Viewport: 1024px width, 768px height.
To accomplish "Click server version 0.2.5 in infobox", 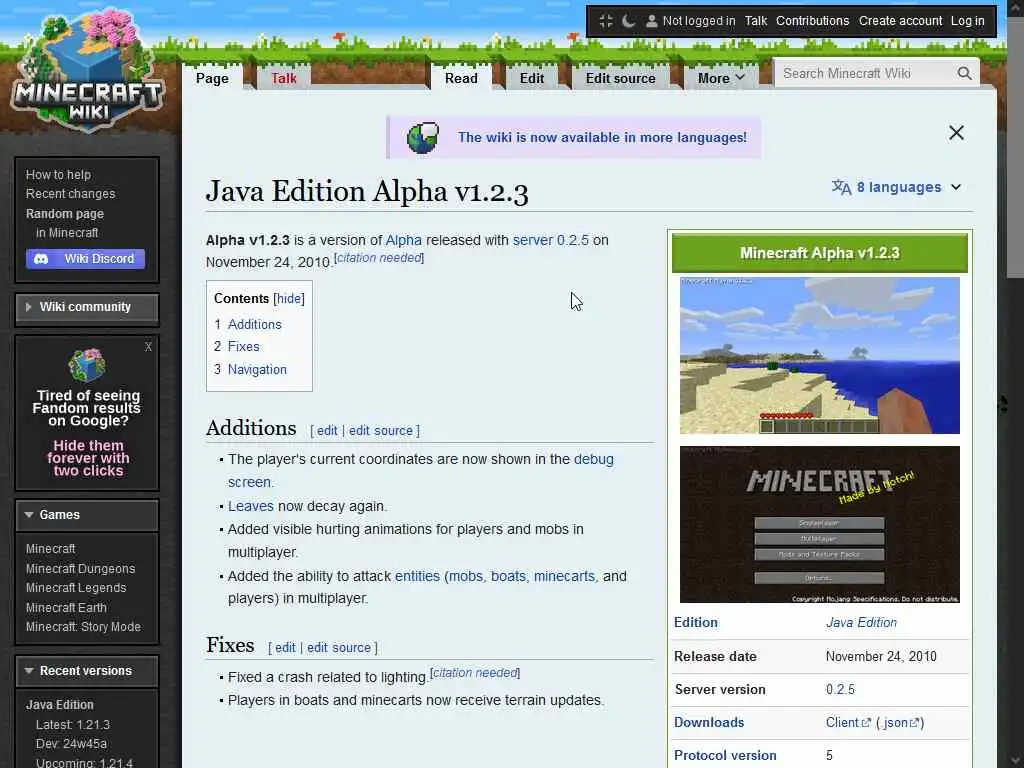I will click(x=840, y=690).
